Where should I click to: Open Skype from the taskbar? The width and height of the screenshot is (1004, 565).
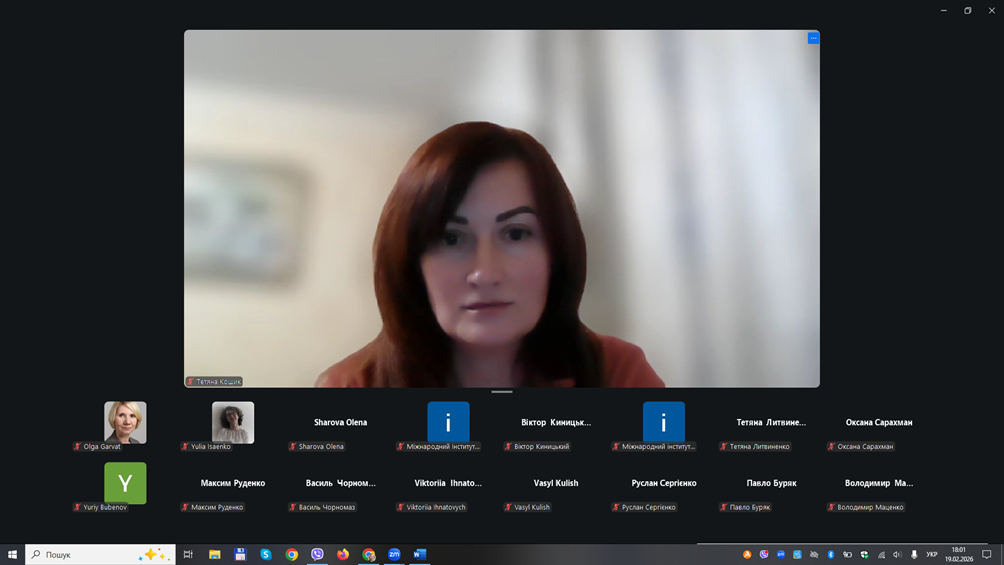click(266, 554)
